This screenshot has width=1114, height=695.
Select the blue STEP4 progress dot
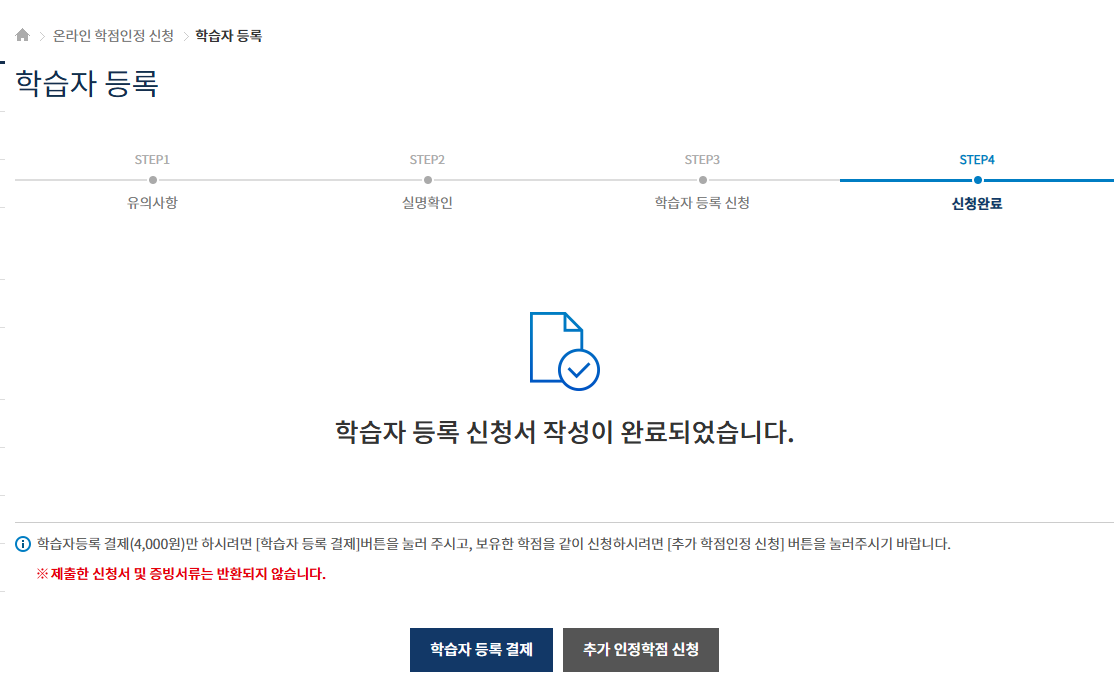pyautogui.click(x=979, y=181)
